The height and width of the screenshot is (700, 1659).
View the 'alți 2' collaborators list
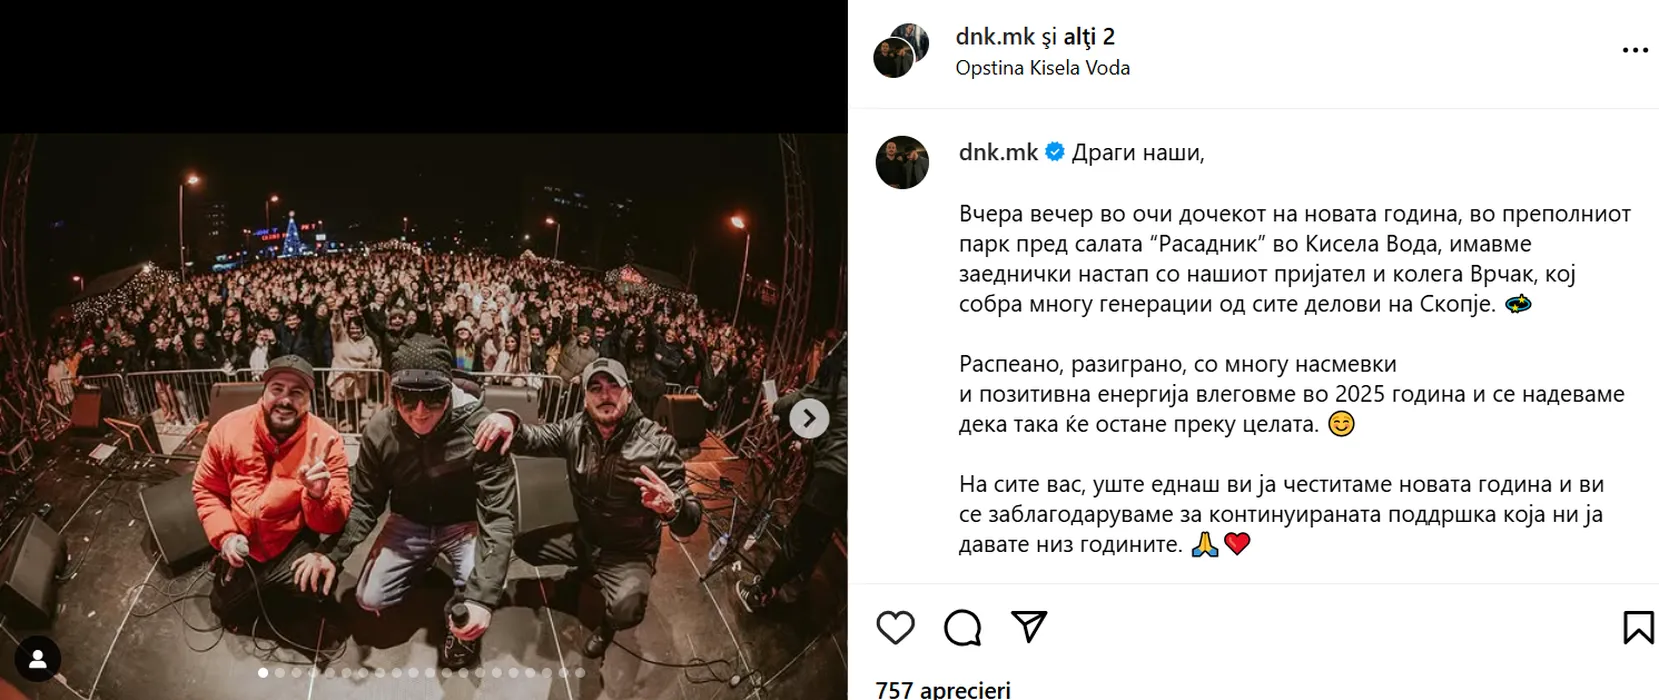click(x=1089, y=37)
